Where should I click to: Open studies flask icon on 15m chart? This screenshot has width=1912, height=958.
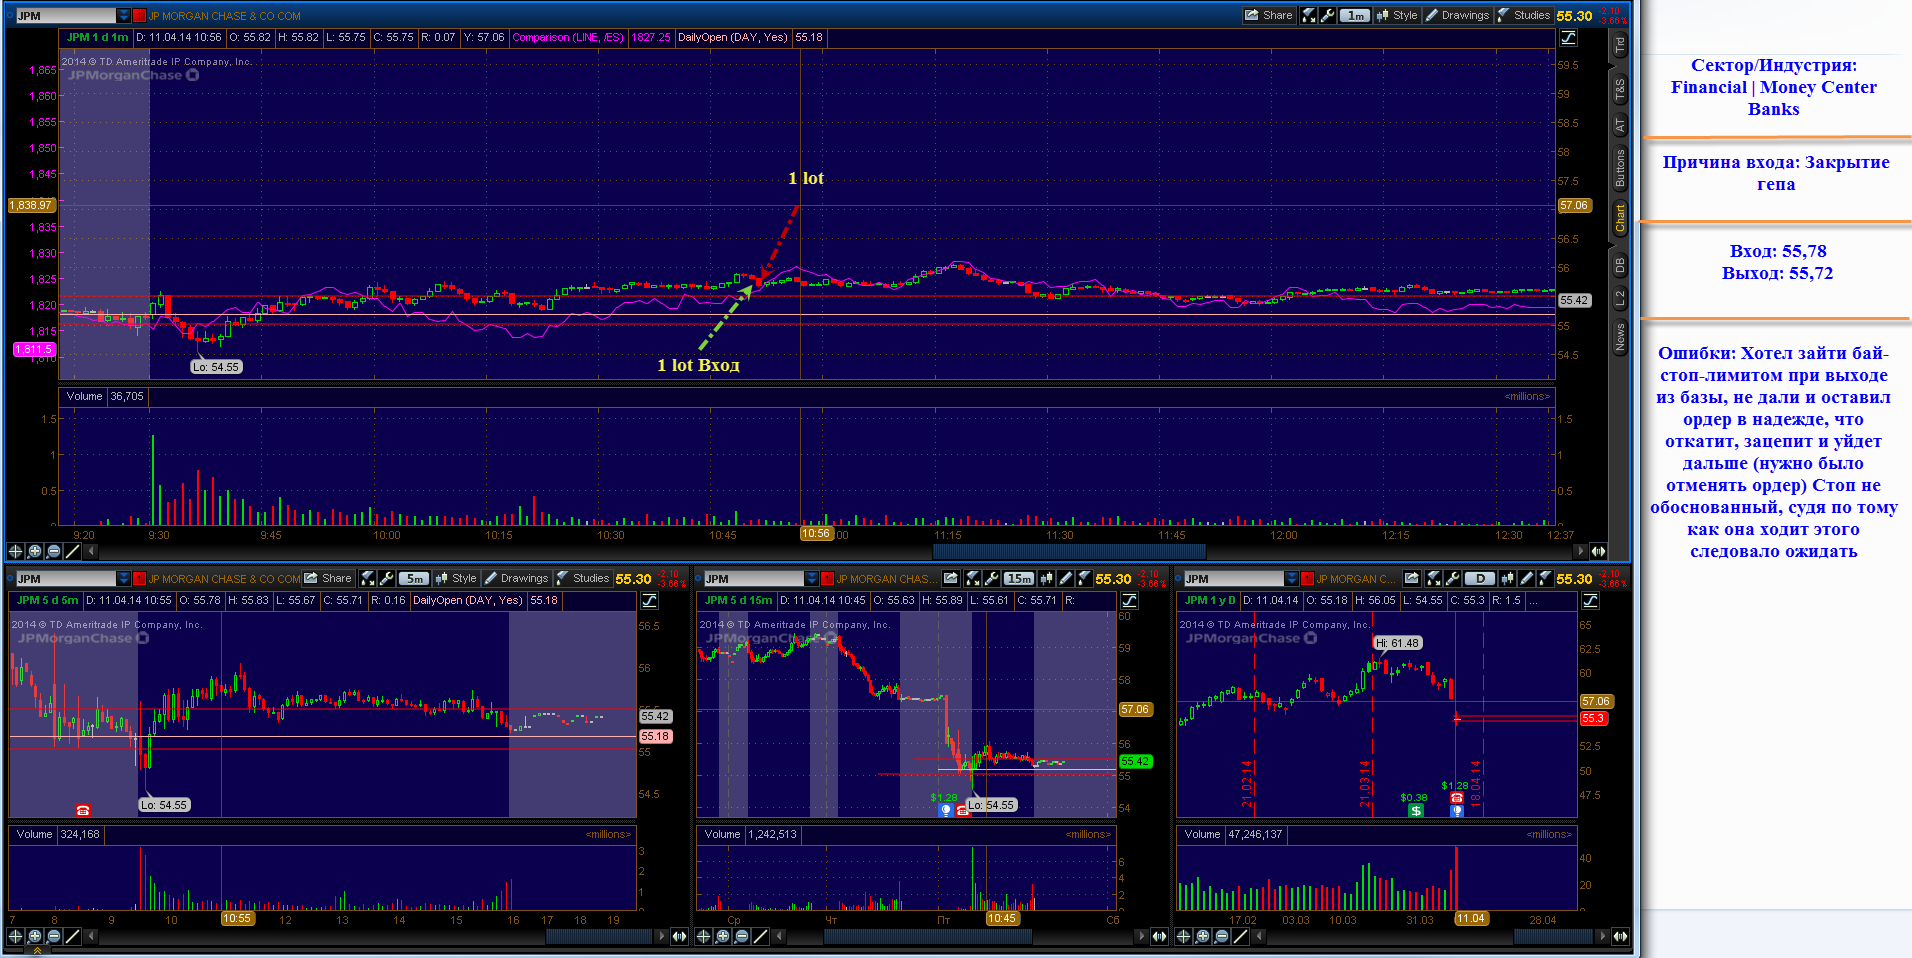pyautogui.click(x=1084, y=578)
